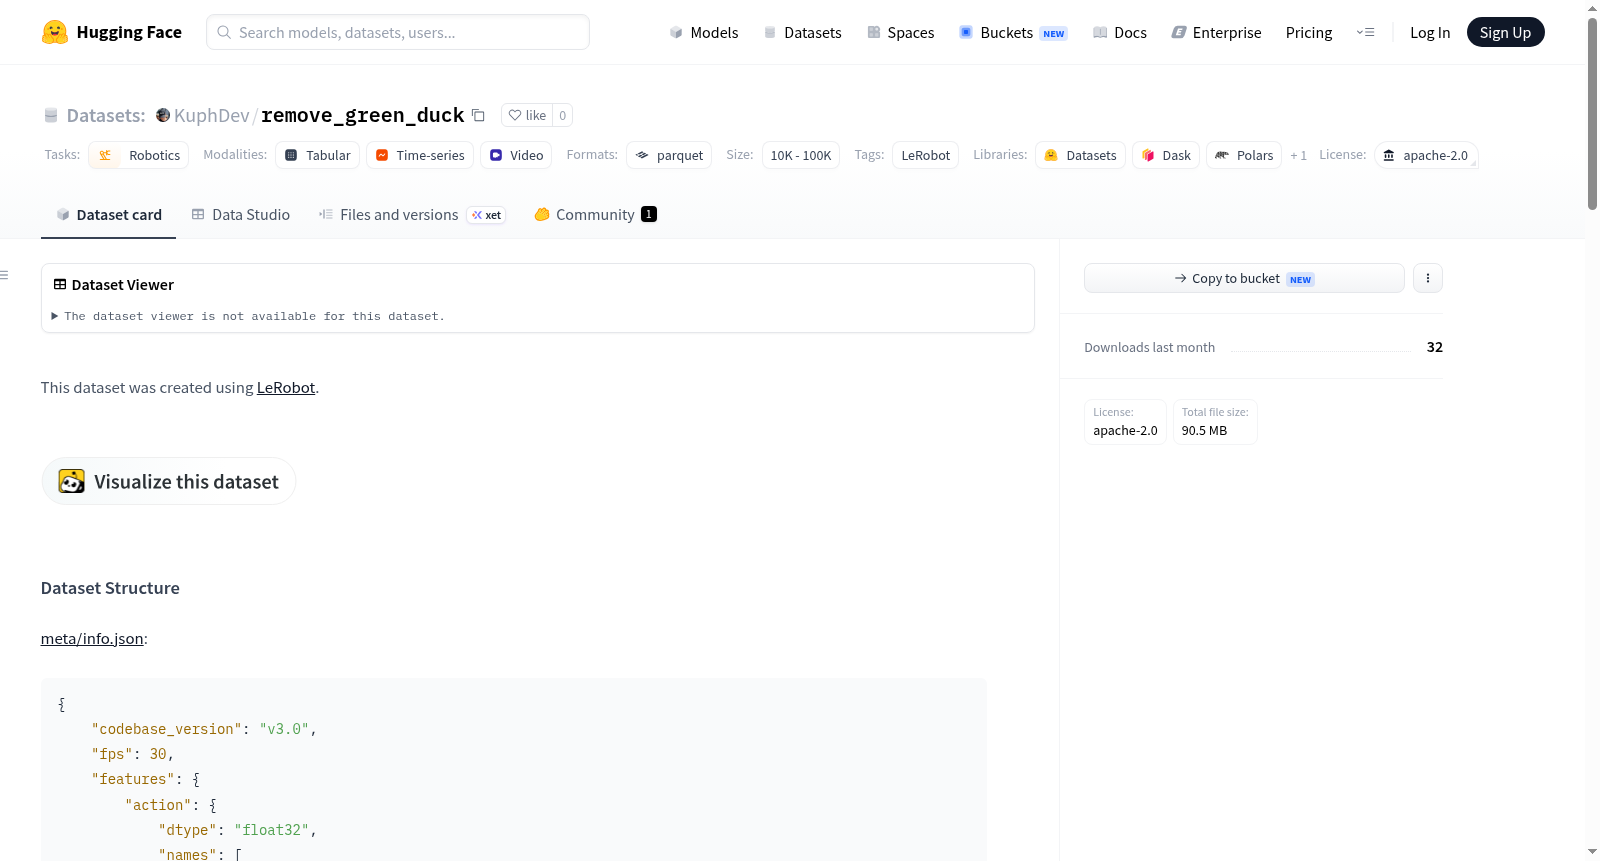Open the Enterprise page
Viewport: 1600px width, 861px height.
pos(1216,32)
